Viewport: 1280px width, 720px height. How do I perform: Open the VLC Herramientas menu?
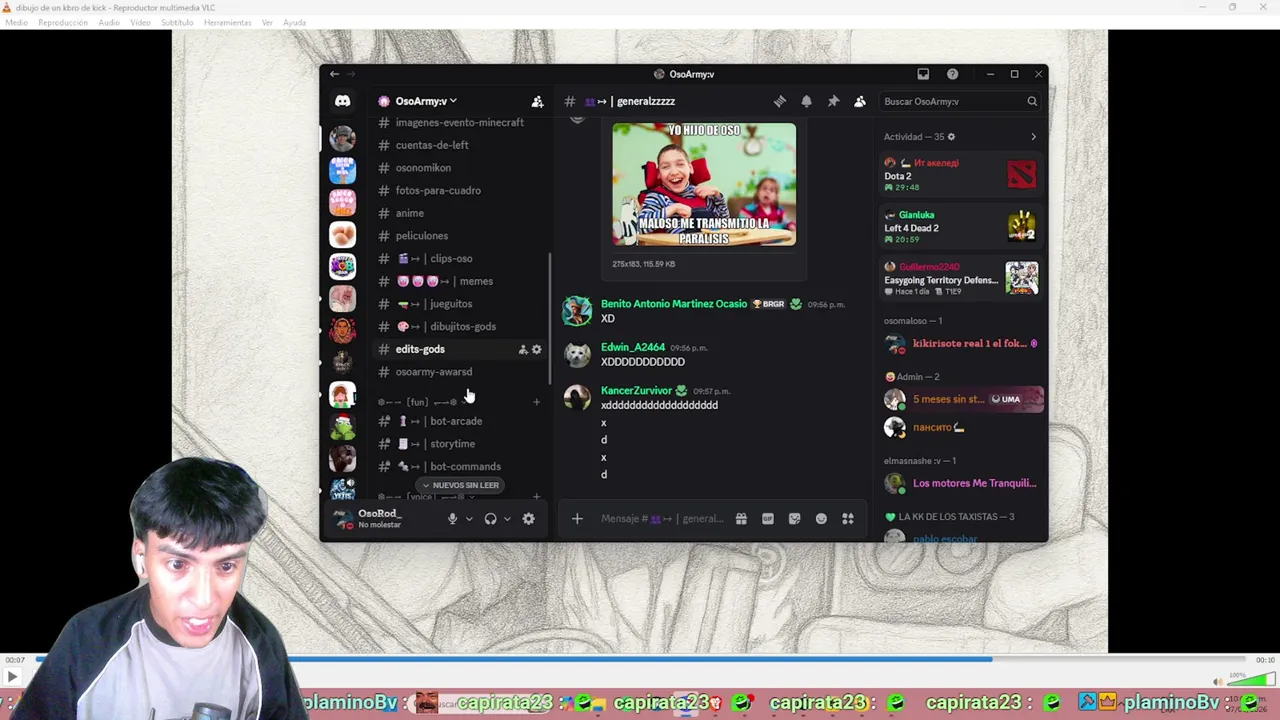click(228, 22)
